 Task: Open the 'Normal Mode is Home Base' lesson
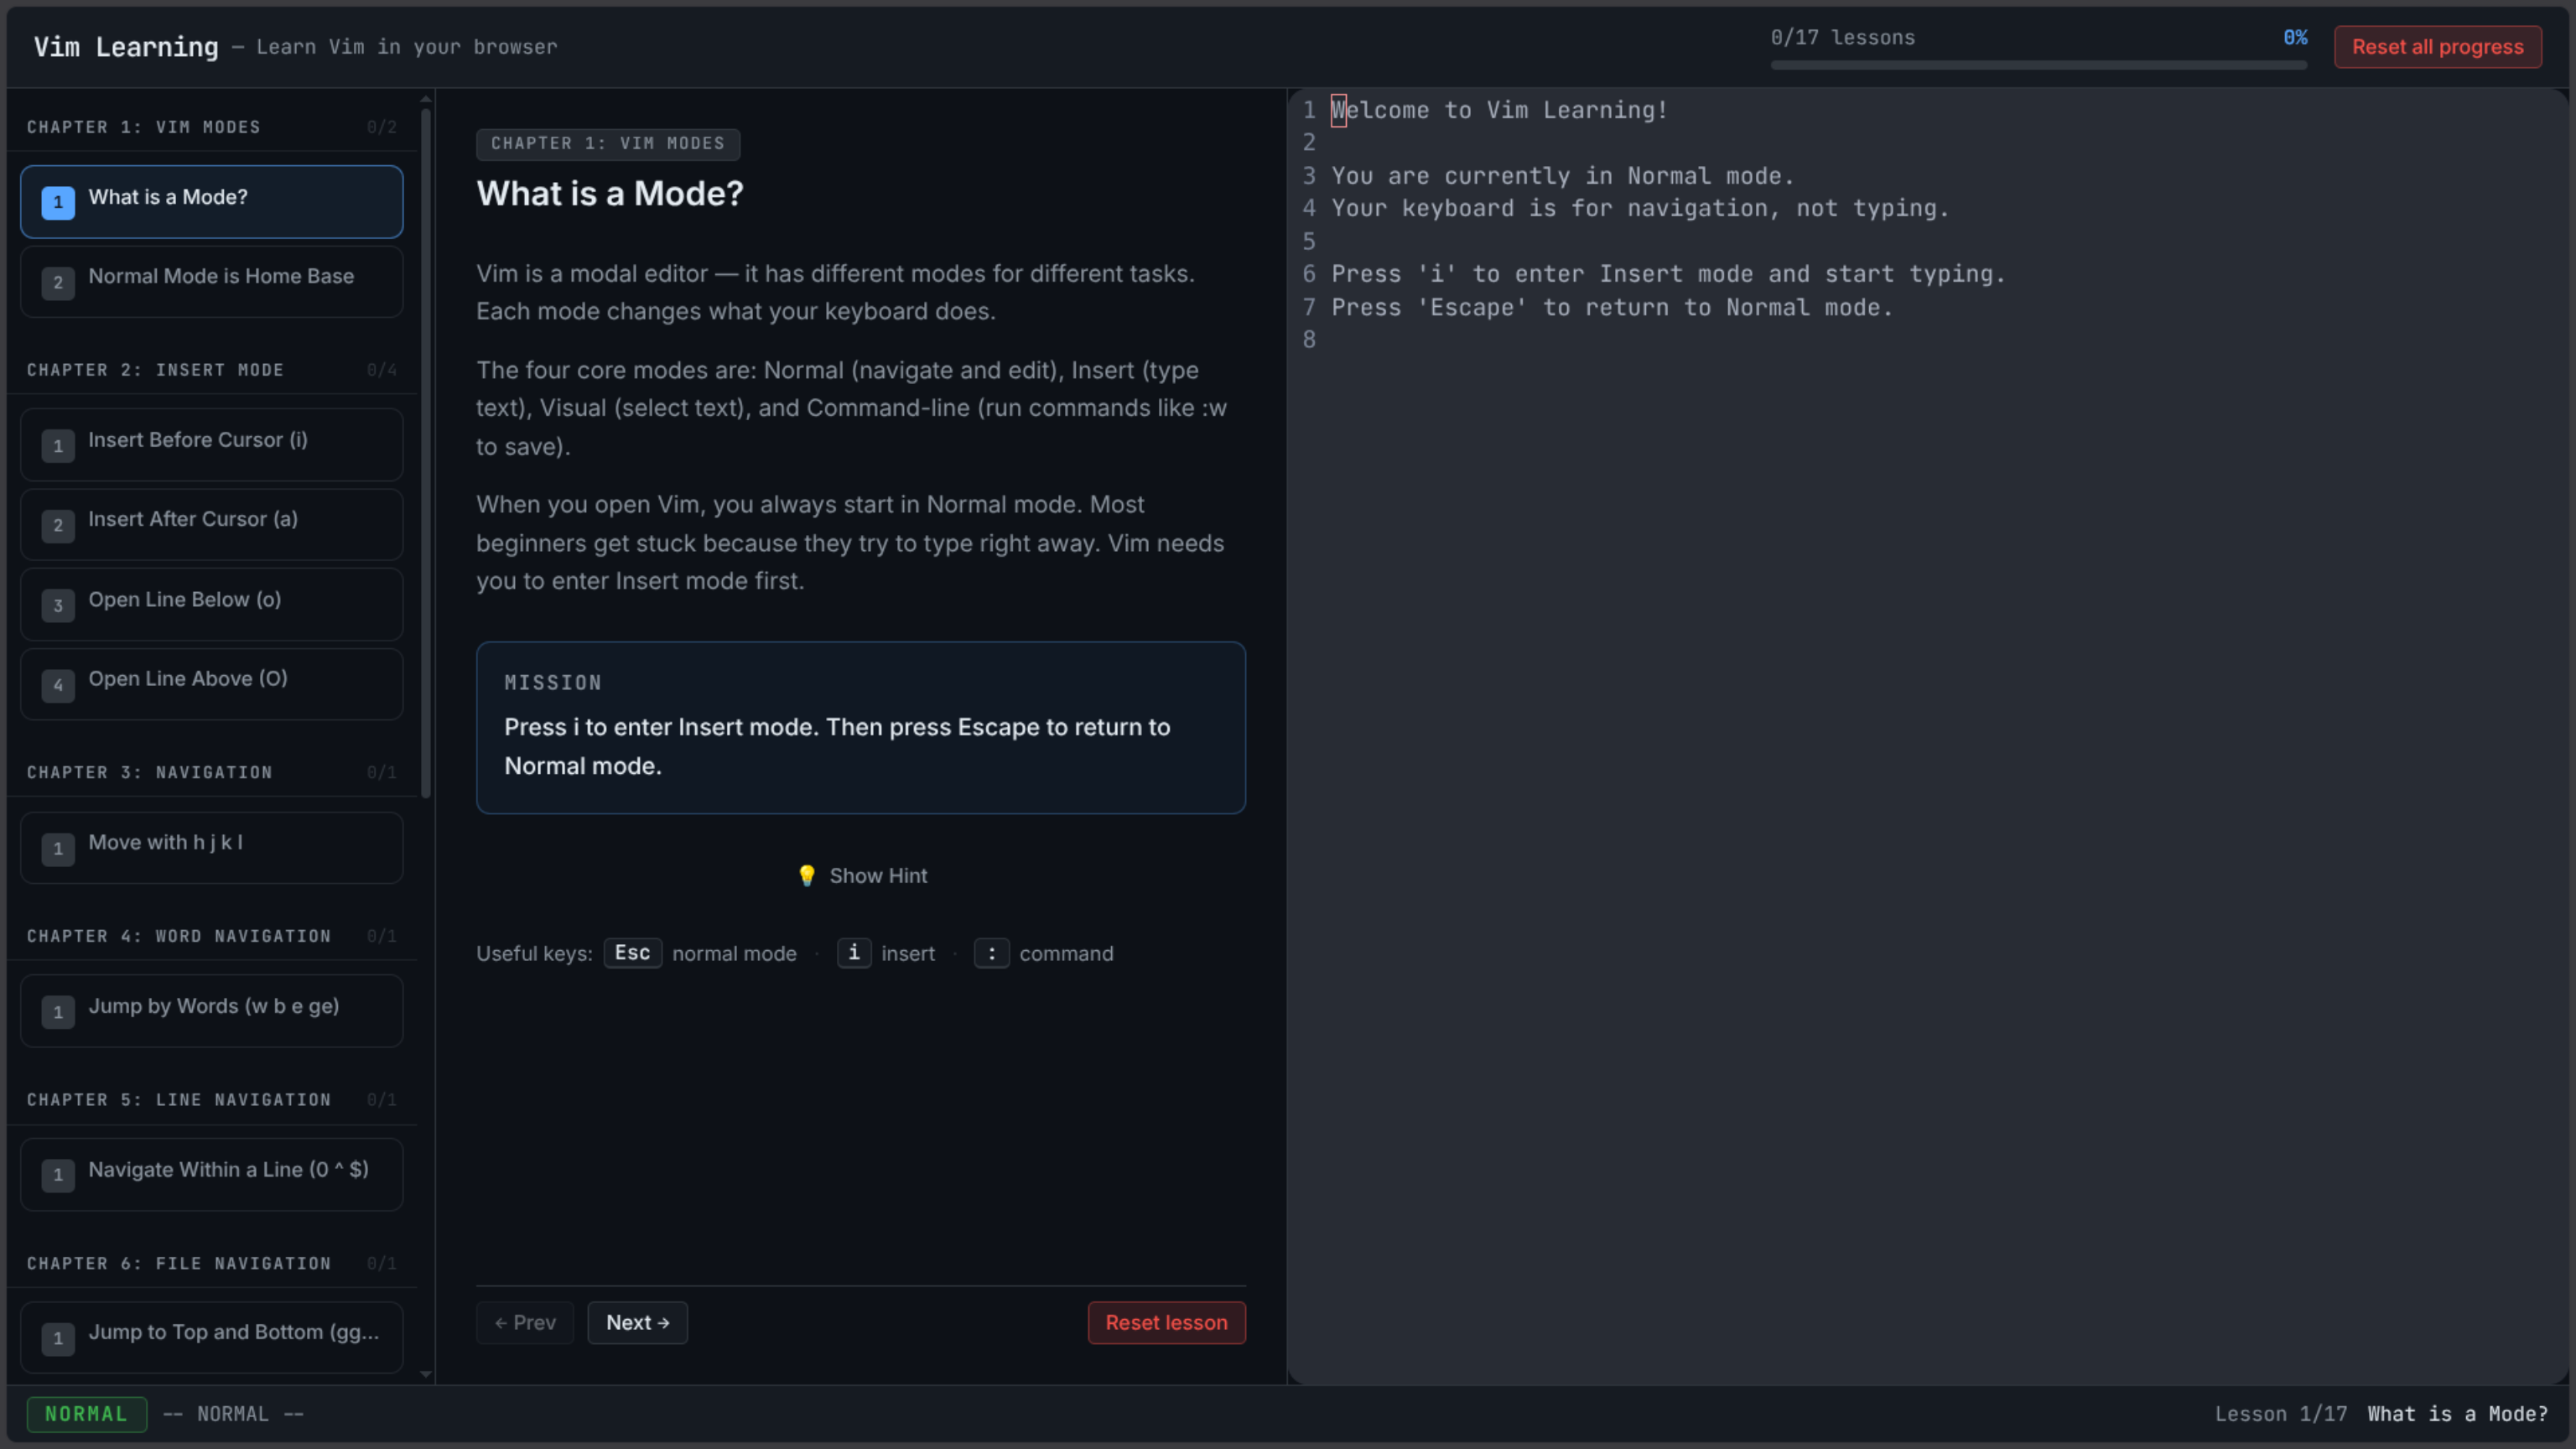click(211, 281)
